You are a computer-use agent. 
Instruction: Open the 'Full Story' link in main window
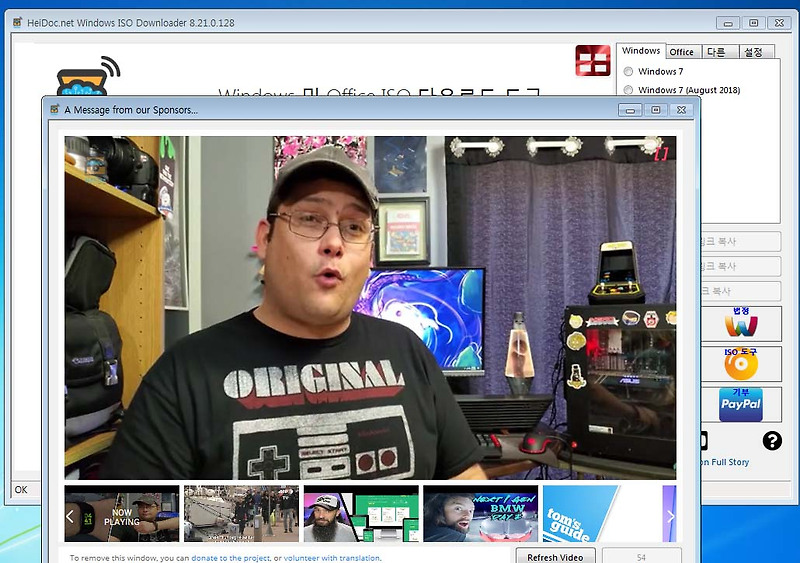[x=730, y=462]
